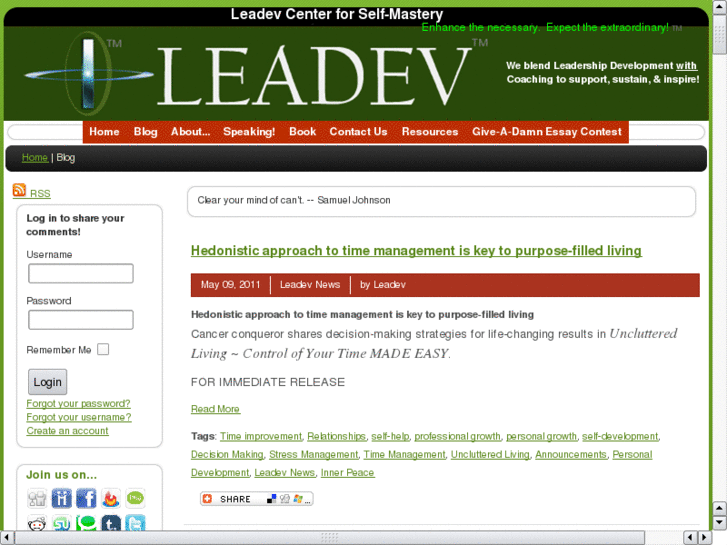Open the Time improvement tag
Image resolution: width=727 pixels, height=545 pixels.
(x=261, y=436)
